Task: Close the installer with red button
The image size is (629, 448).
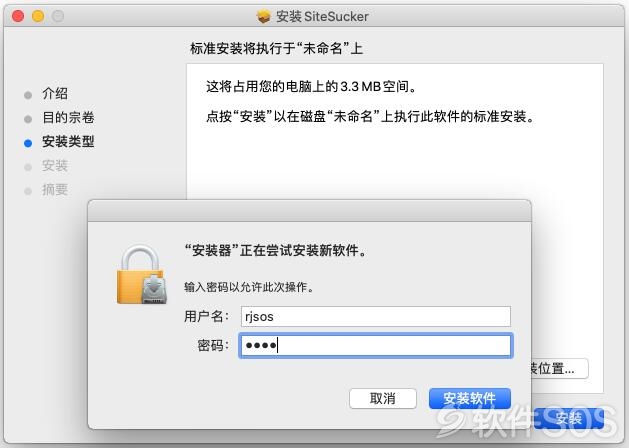Action: tap(18, 16)
